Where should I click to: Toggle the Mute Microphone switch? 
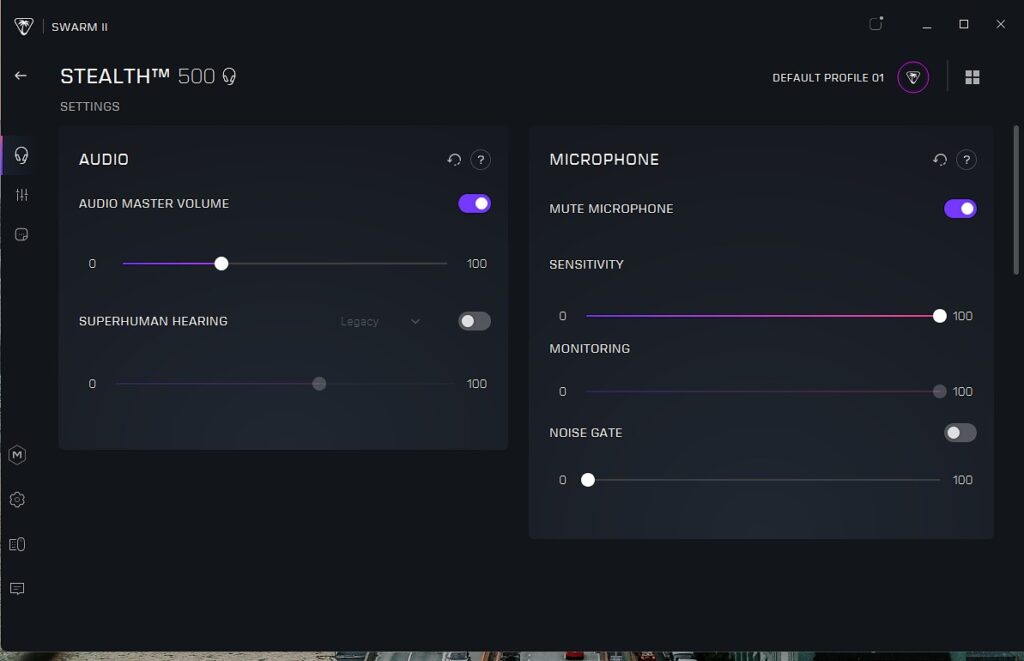(x=960, y=209)
